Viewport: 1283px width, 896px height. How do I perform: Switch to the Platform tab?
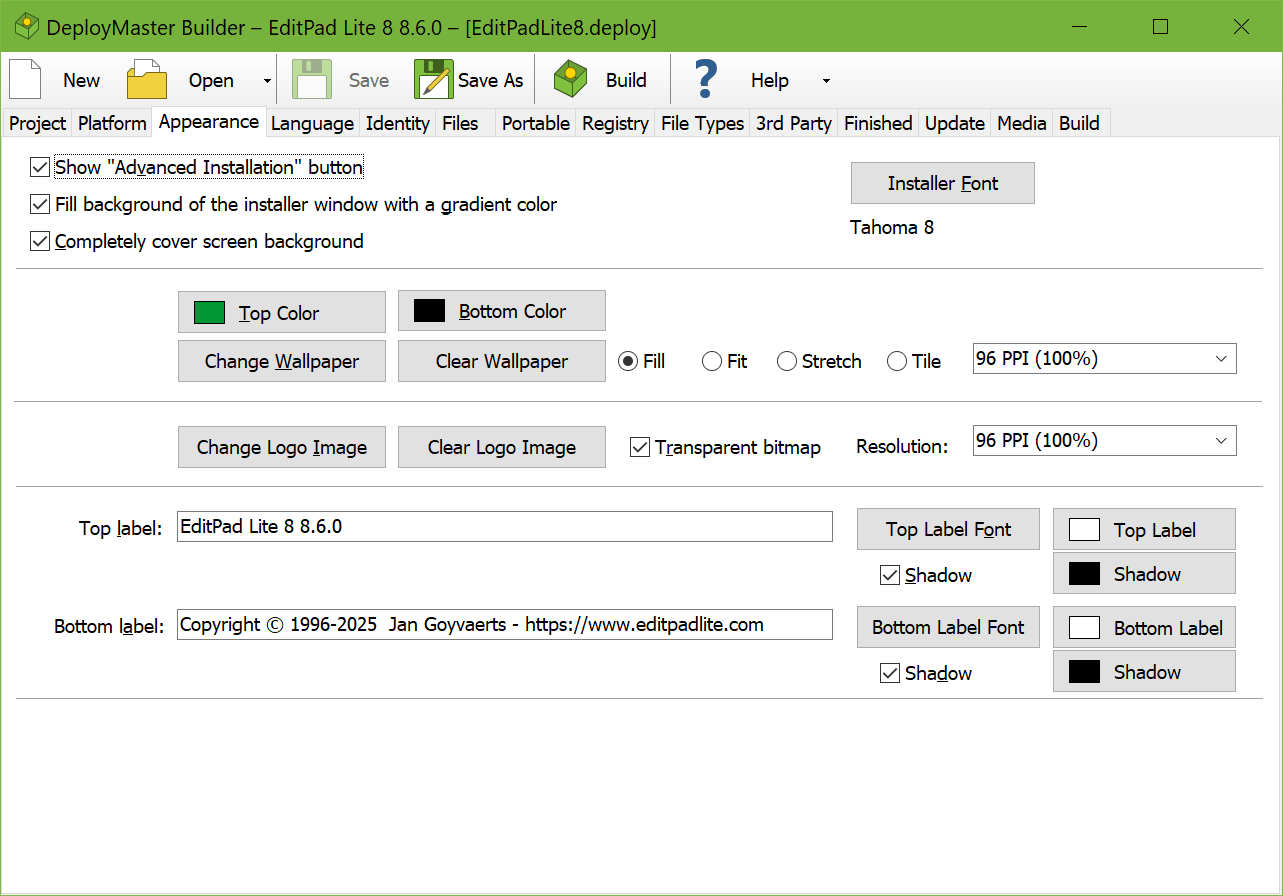112,123
